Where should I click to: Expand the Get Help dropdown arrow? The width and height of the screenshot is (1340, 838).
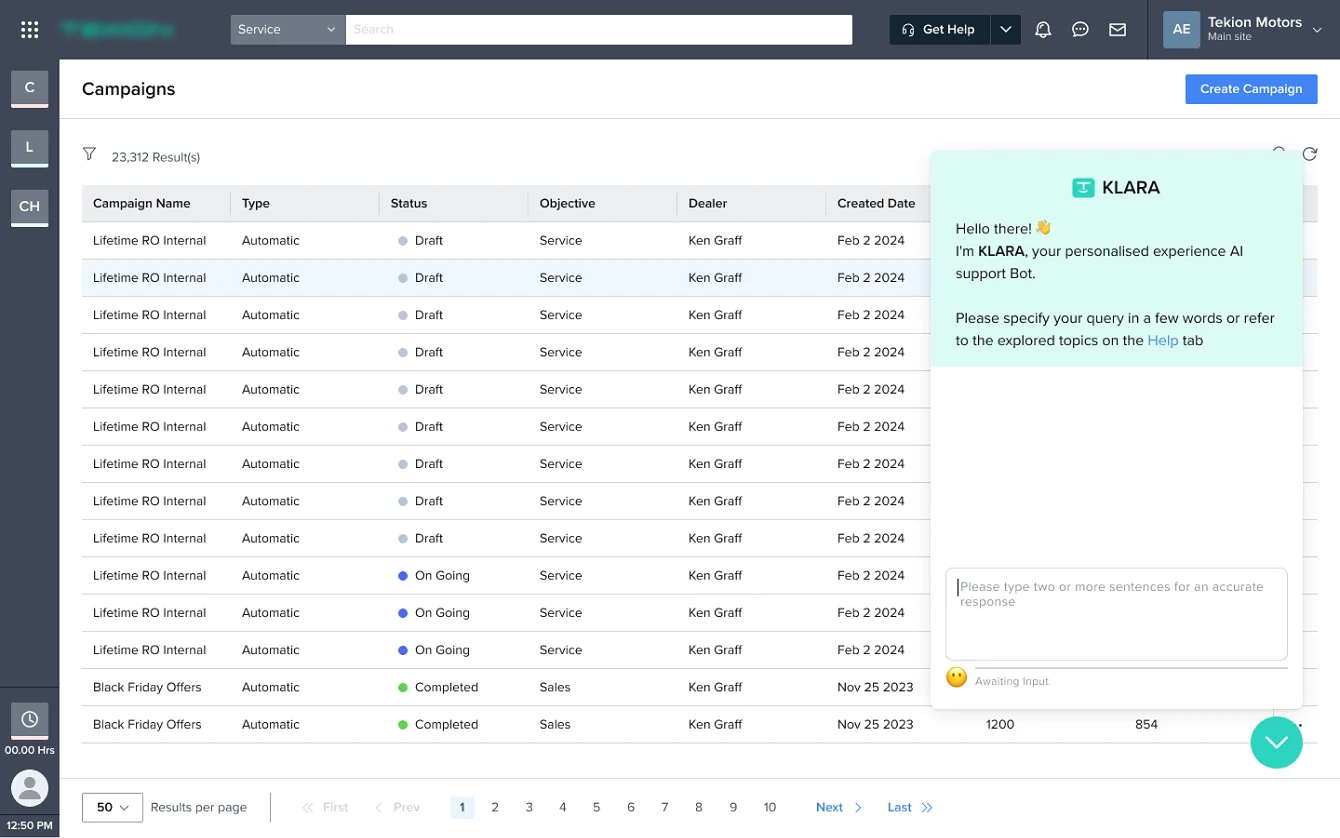pos(1005,30)
